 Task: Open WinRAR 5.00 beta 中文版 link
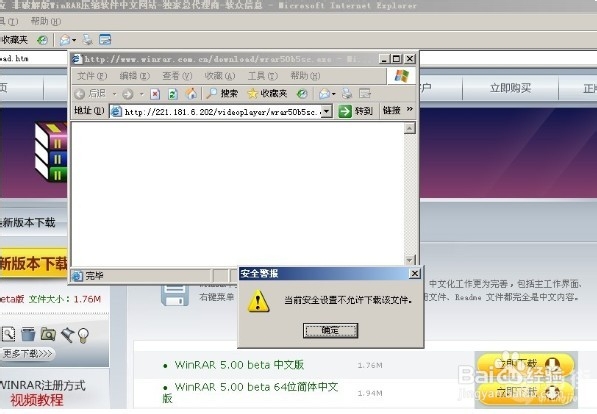tap(239, 365)
